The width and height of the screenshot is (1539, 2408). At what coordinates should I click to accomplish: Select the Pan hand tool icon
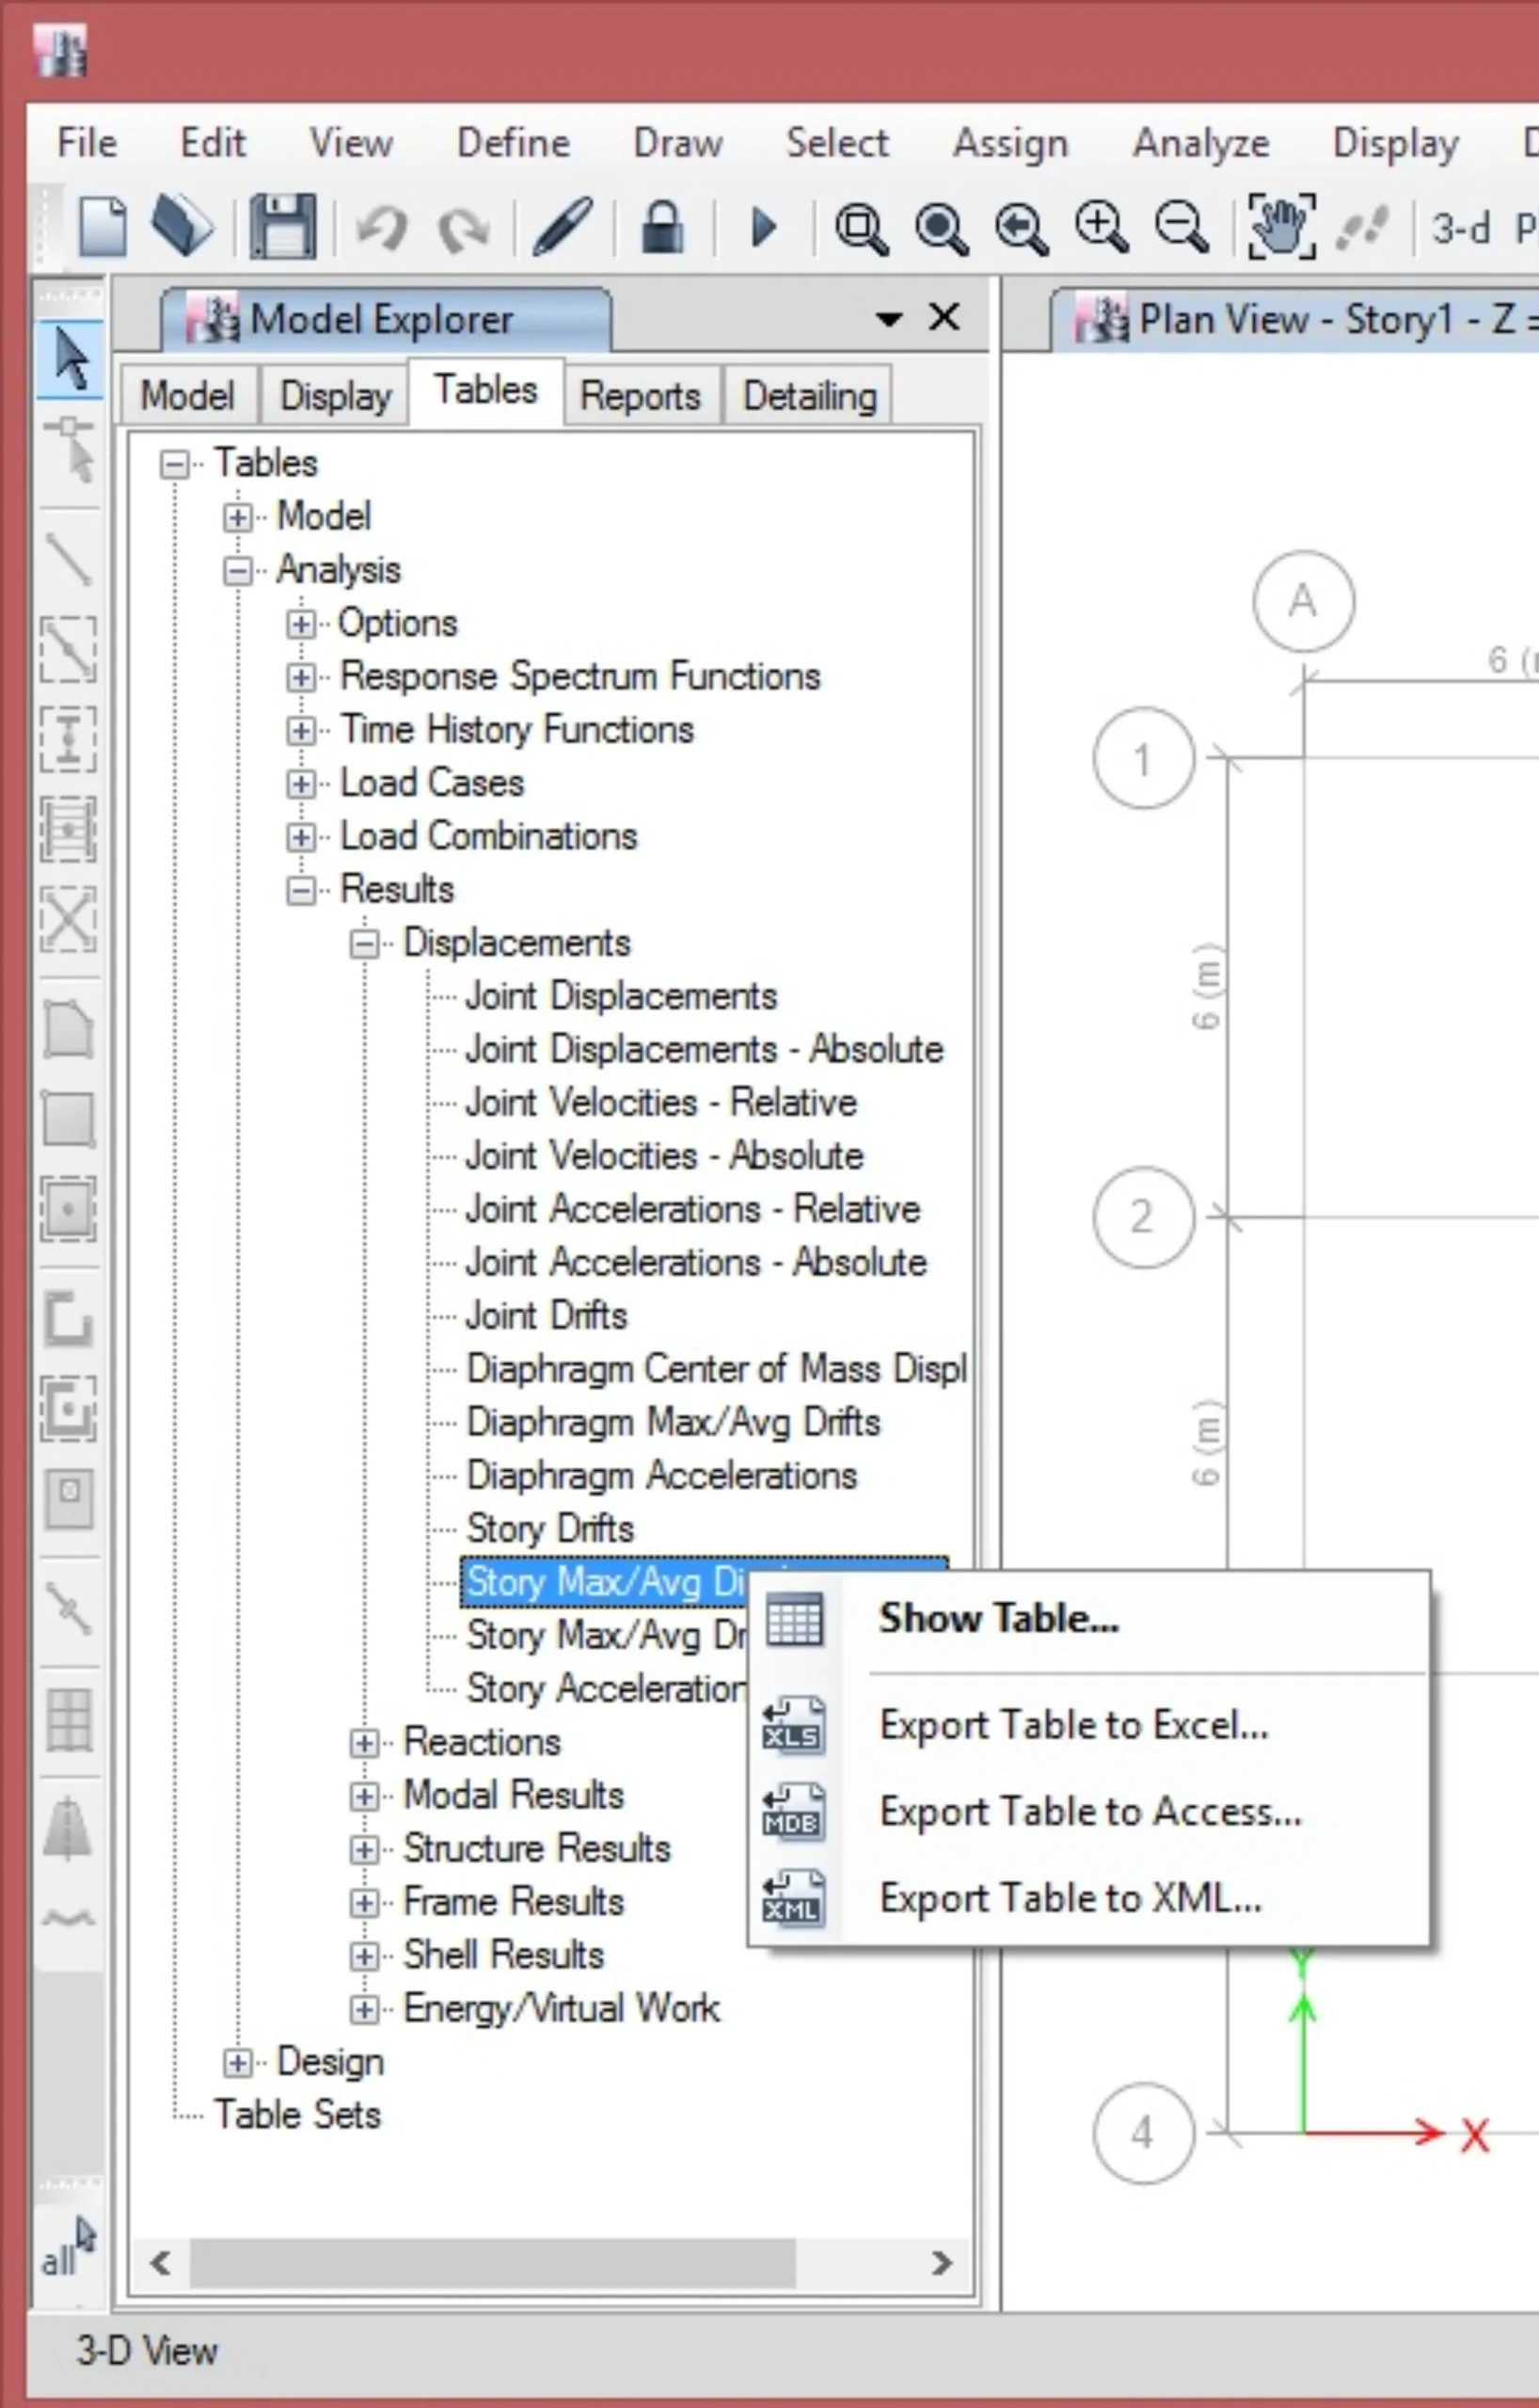pos(1281,227)
